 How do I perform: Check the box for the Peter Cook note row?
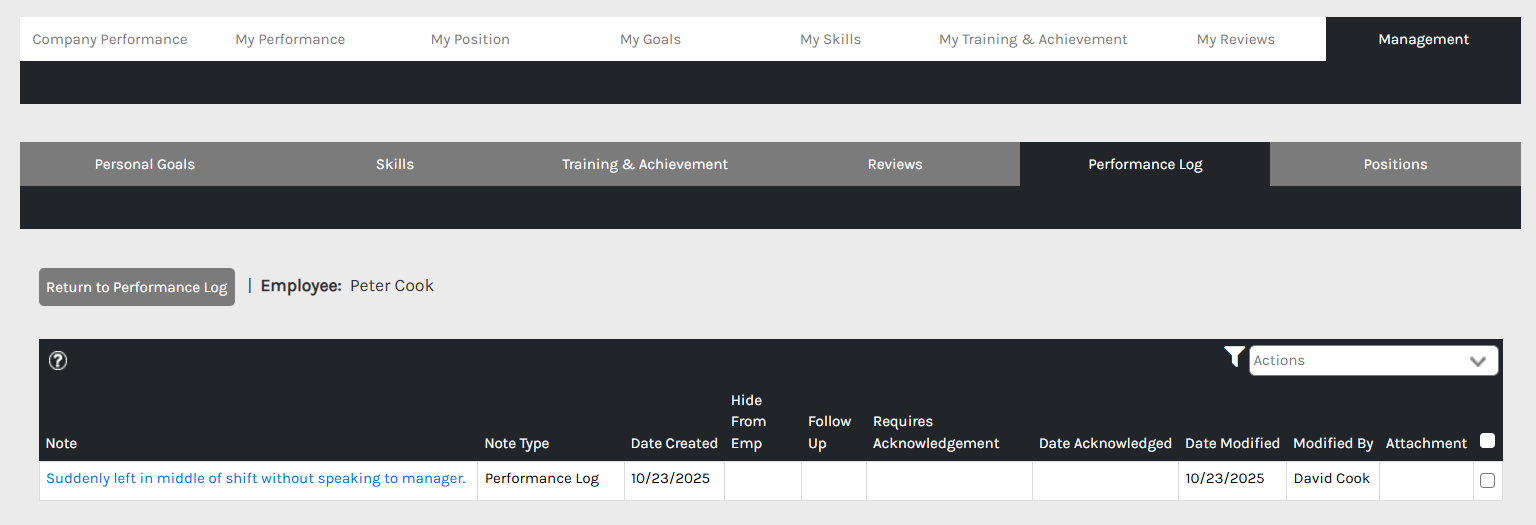point(1487,480)
